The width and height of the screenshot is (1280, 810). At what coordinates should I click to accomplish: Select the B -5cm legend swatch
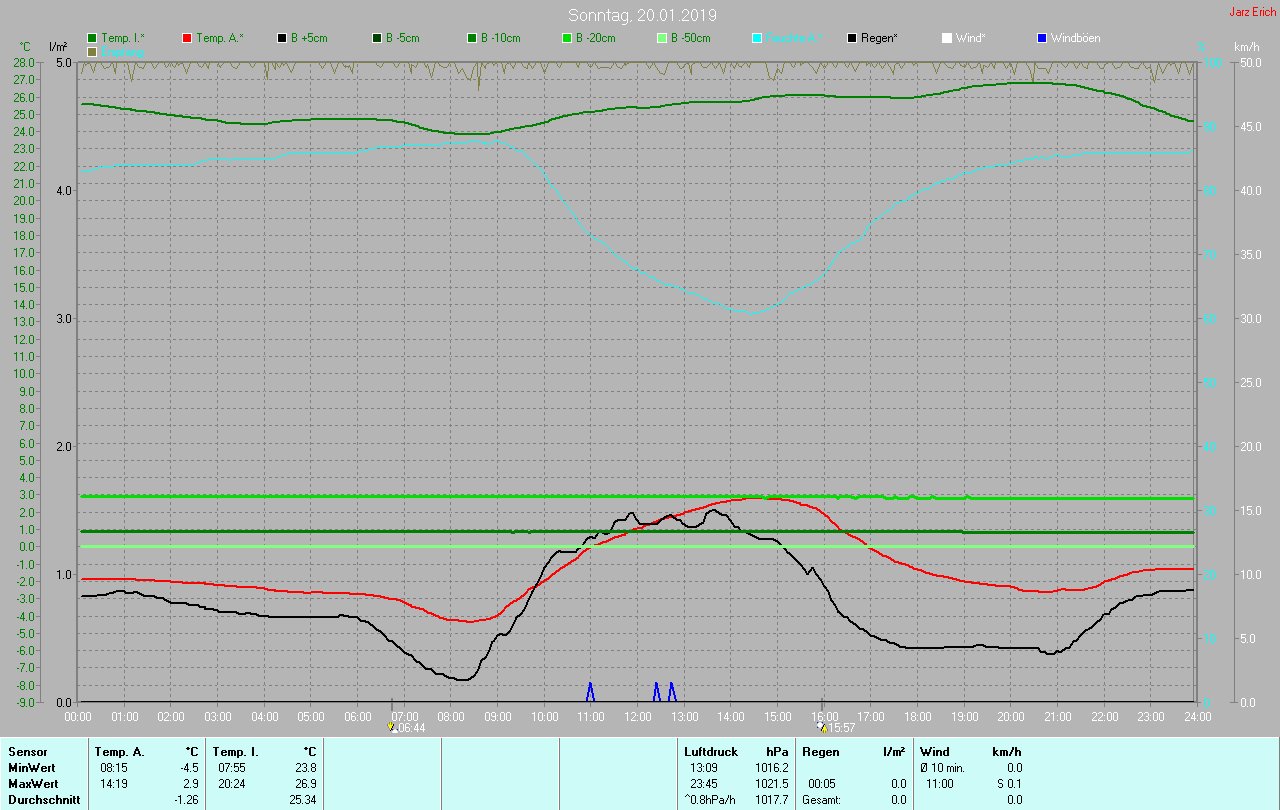coord(377,38)
